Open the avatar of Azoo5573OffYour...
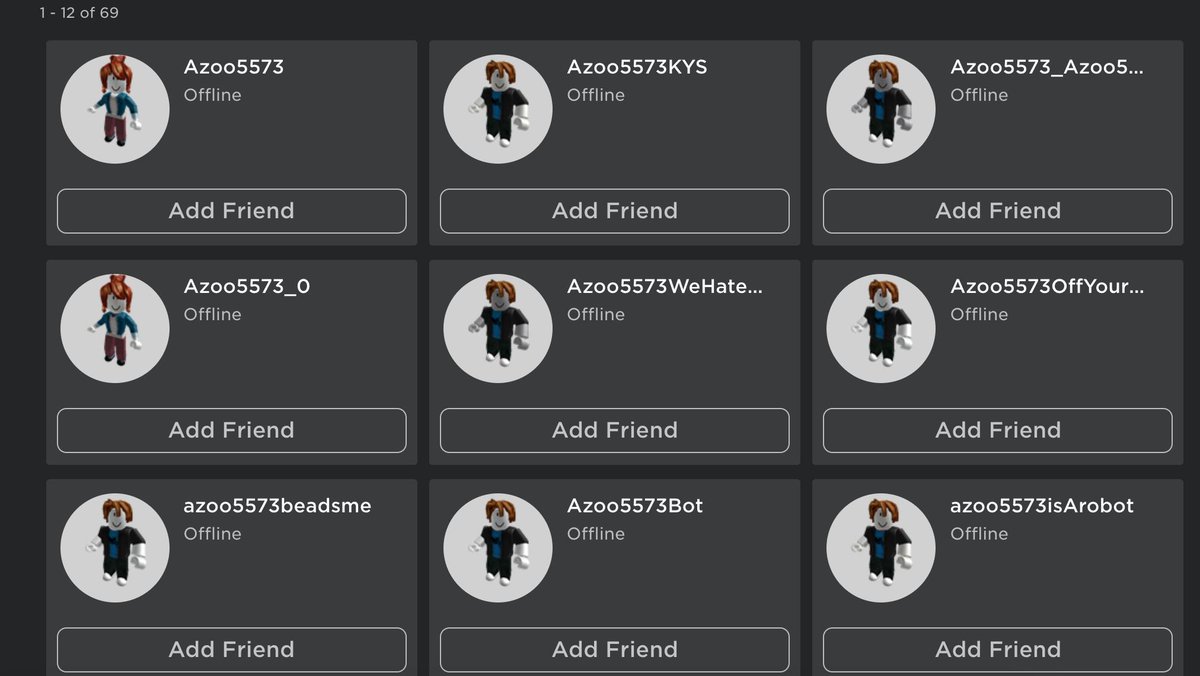The width and height of the screenshot is (1200, 676). [x=881, y=328]
